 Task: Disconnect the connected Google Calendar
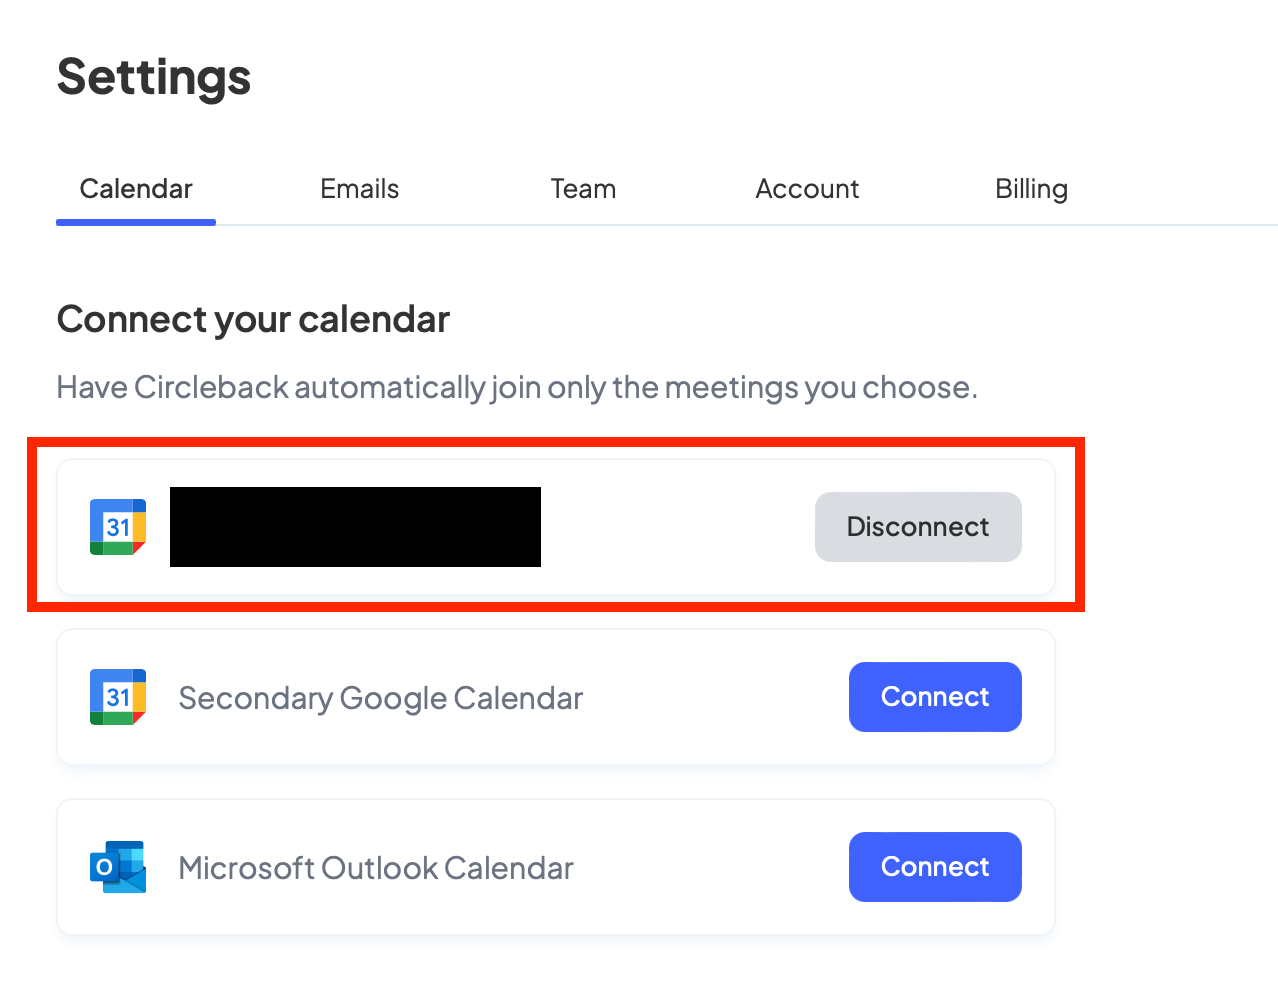(x=918, y=527)
